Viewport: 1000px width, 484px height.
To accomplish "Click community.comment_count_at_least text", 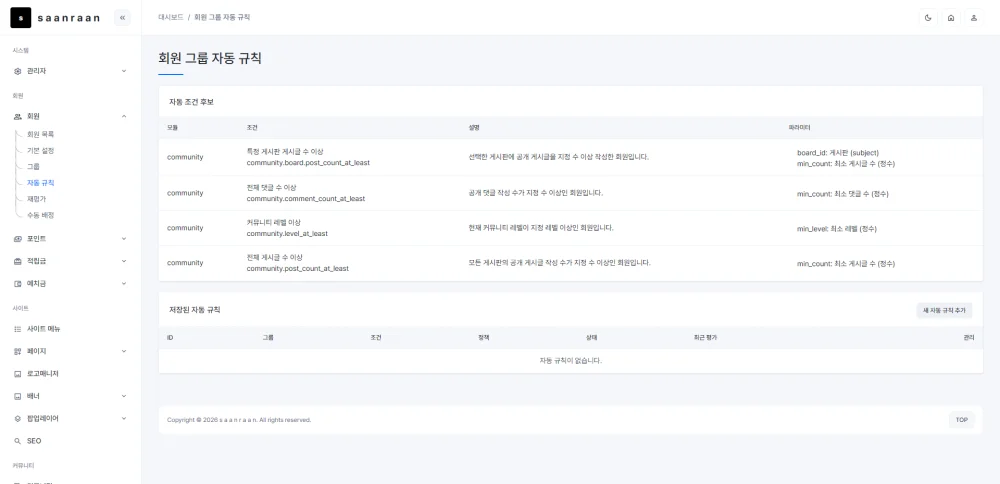I will [305, 198].
